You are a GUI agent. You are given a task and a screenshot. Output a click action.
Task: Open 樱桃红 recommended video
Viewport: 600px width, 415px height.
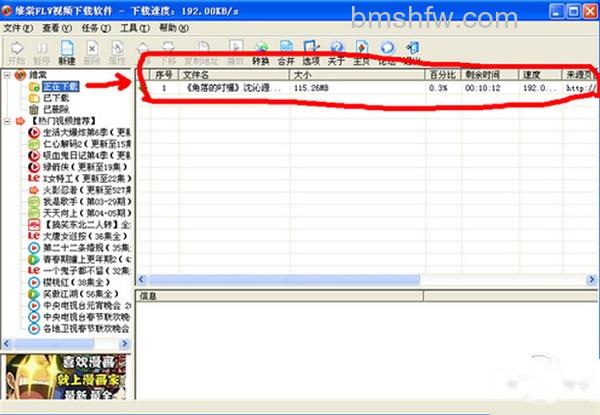77,282
